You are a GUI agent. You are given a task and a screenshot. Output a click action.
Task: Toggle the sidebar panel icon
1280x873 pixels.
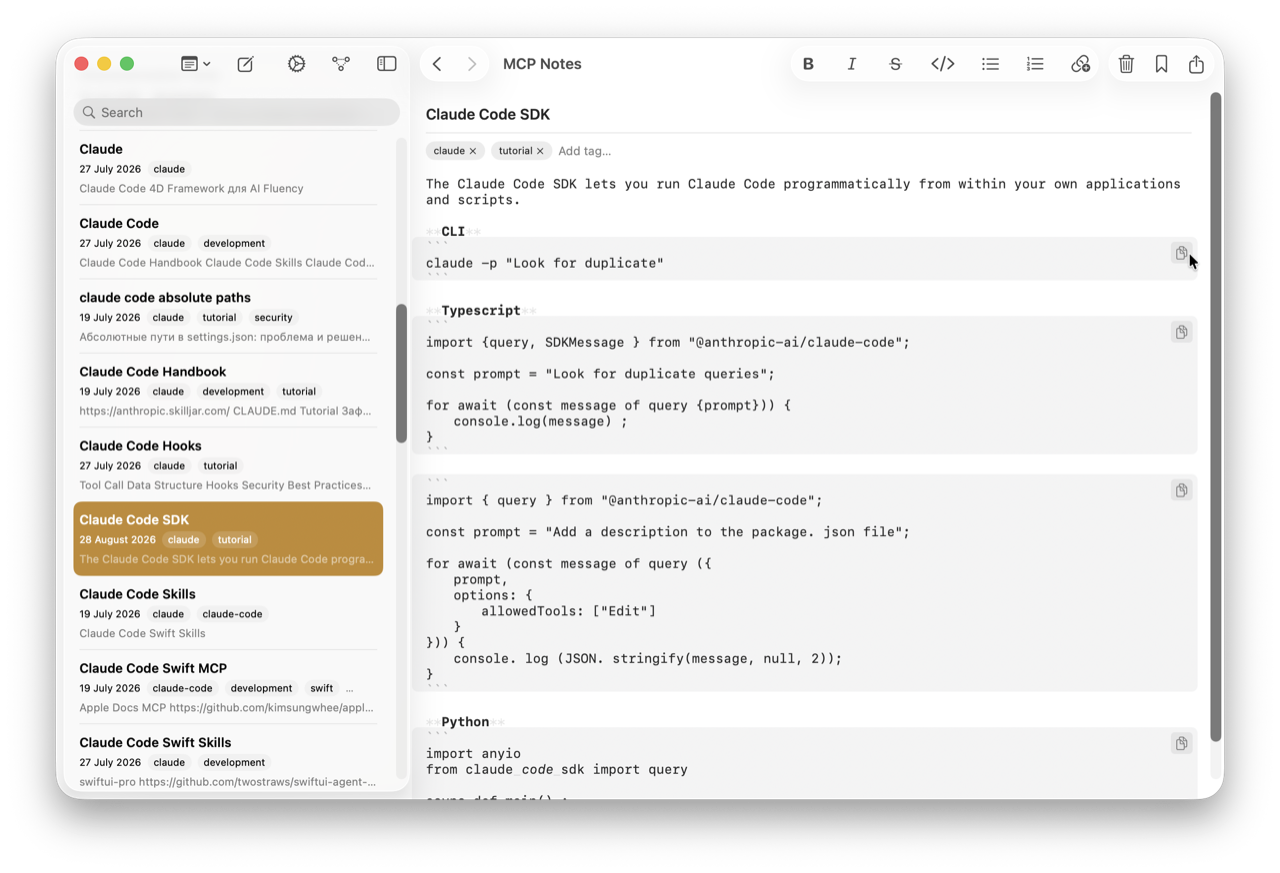(387, 64)
